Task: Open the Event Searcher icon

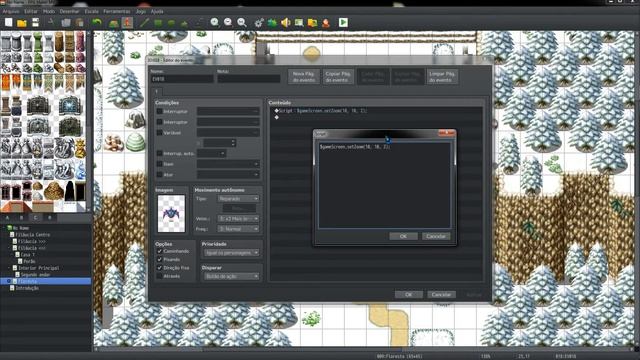Action: (299, 22)
